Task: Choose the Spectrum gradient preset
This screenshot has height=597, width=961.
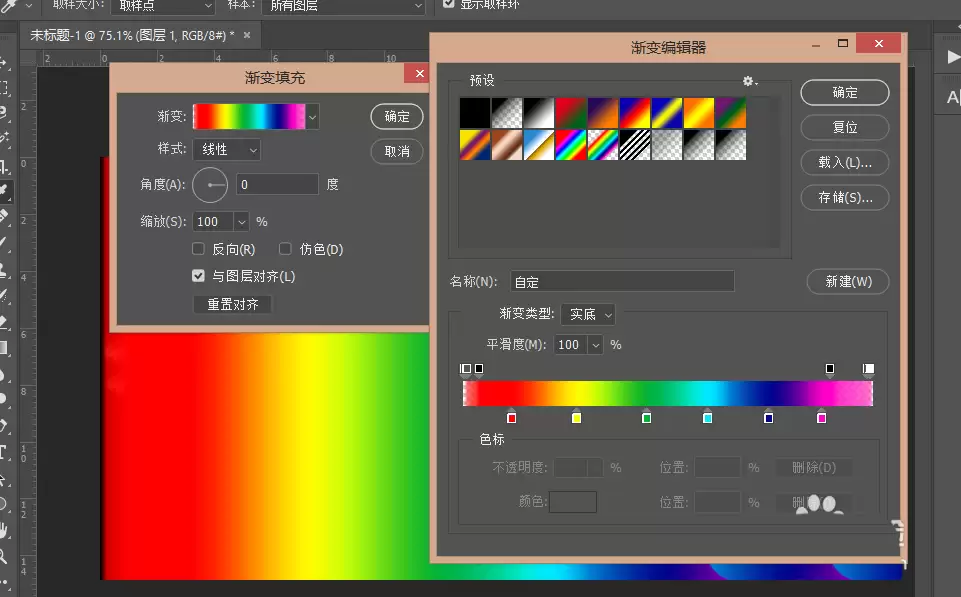Action: [571, 145]
